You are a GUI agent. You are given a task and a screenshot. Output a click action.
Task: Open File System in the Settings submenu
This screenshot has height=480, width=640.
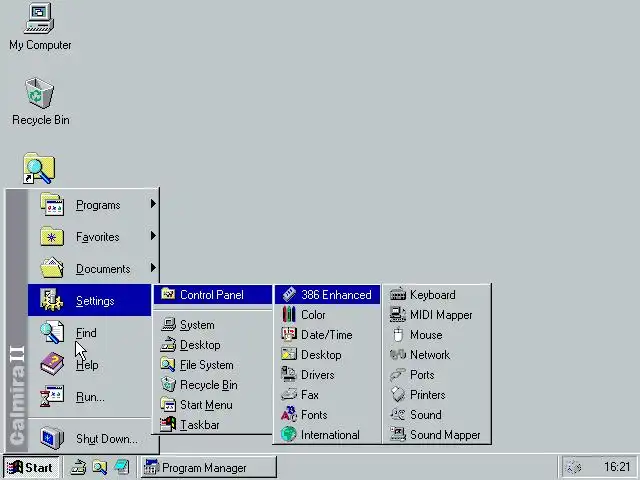213,364
